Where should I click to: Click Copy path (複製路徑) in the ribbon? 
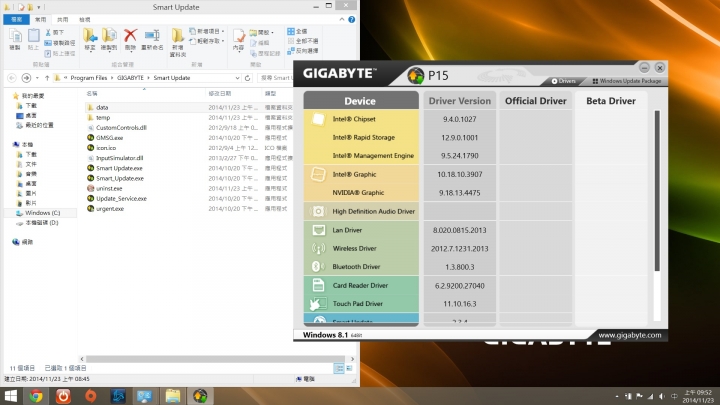coord(60,43)
